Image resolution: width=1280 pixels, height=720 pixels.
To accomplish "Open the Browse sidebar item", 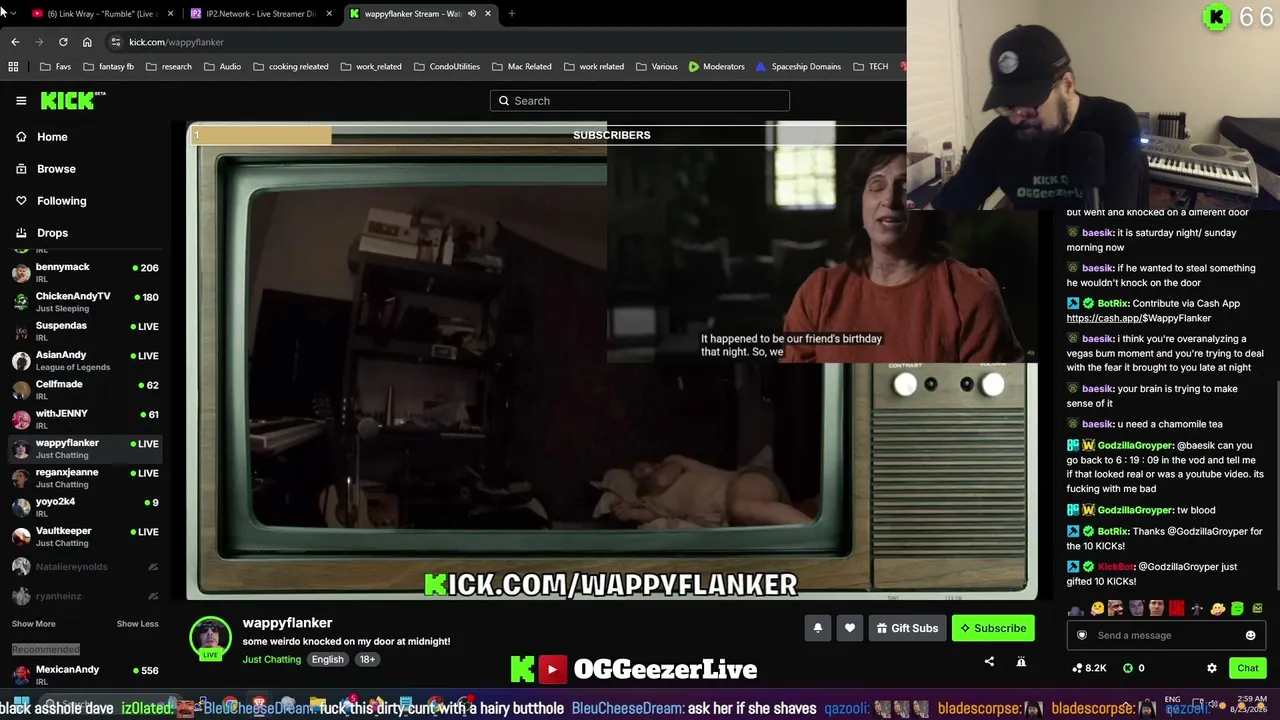I will (x=56, y=169).
